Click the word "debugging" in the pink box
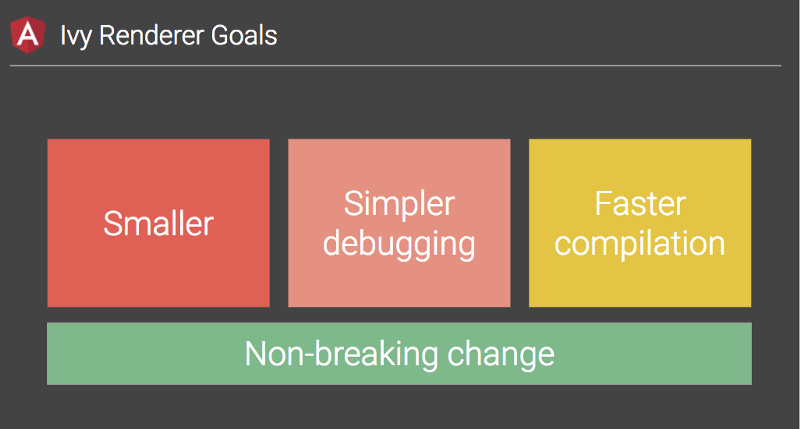Viewport: 800px width, 429px height. point(399,243)
